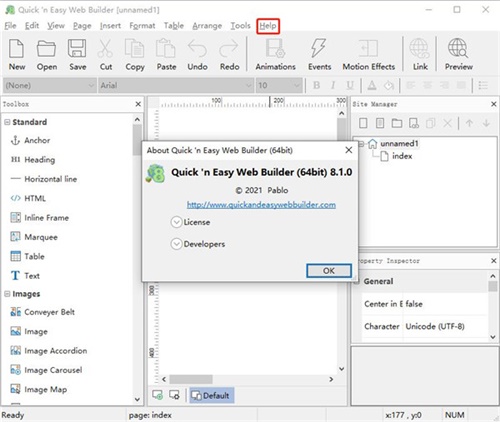Open the Arrange menu
The width and height of the screenshot is (500, 422).
[x=207, y=26]
